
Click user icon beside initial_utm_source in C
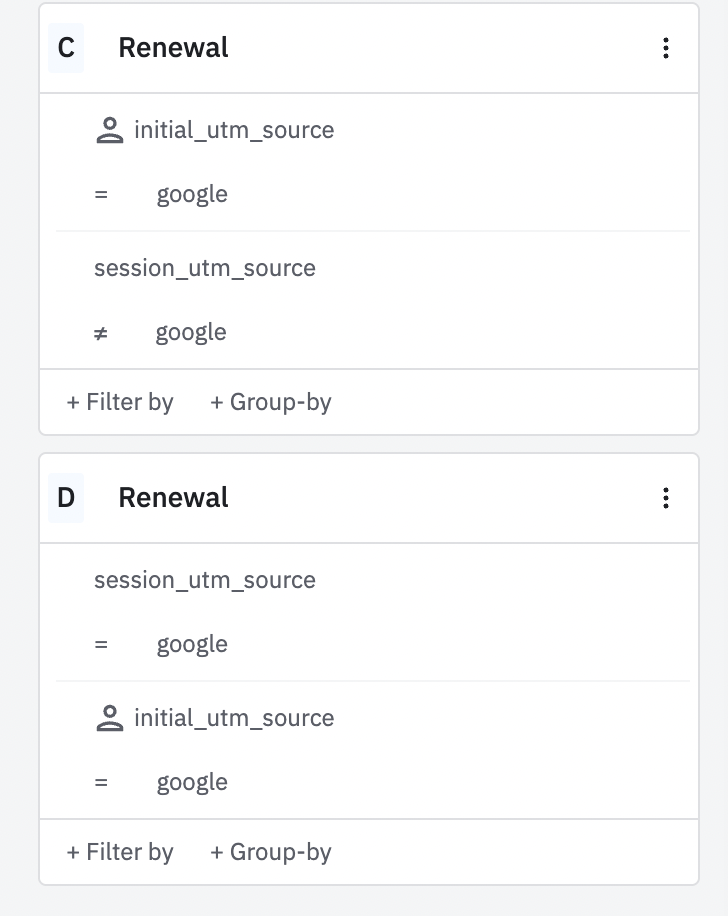point(109,130)
